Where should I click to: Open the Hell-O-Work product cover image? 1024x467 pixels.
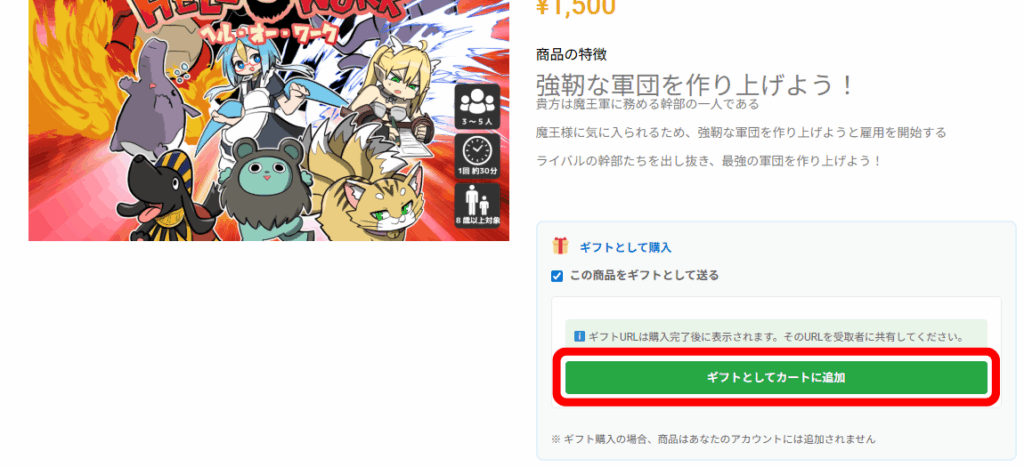point(268,120)
